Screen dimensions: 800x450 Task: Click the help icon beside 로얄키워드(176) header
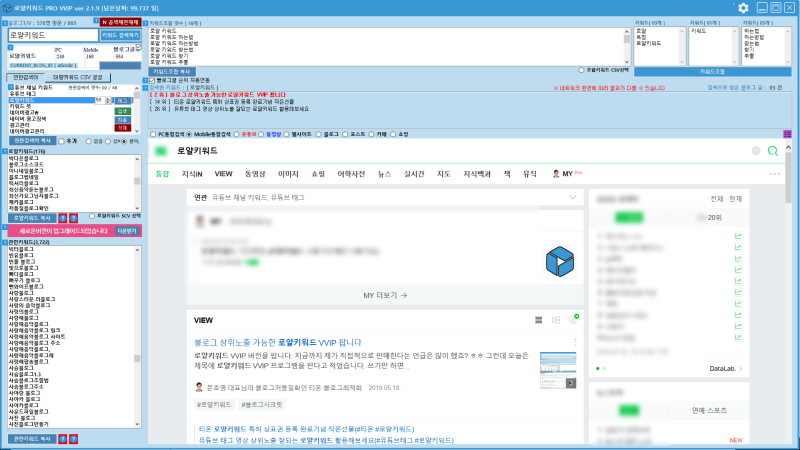(x=5, y=152)
